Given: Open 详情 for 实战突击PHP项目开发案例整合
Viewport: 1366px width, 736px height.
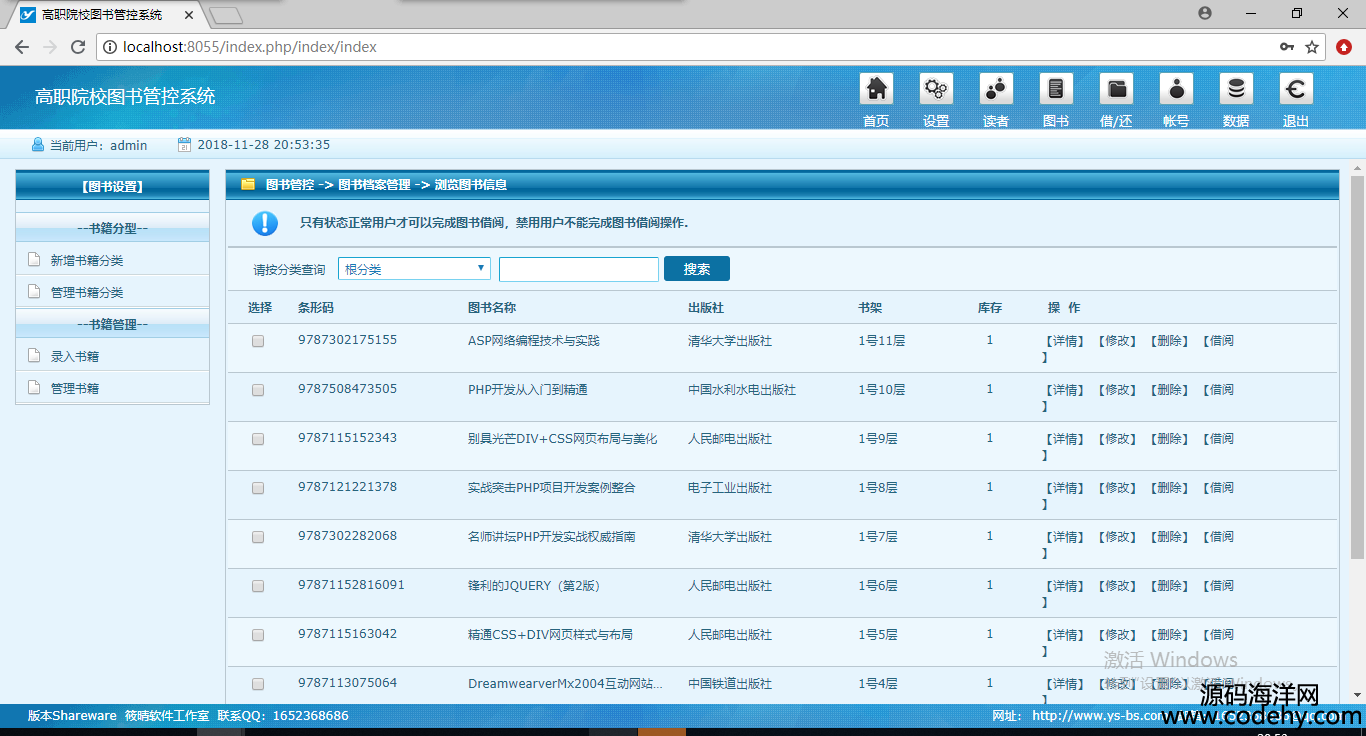Looking at the screenshot, I should pos(1065,488).
